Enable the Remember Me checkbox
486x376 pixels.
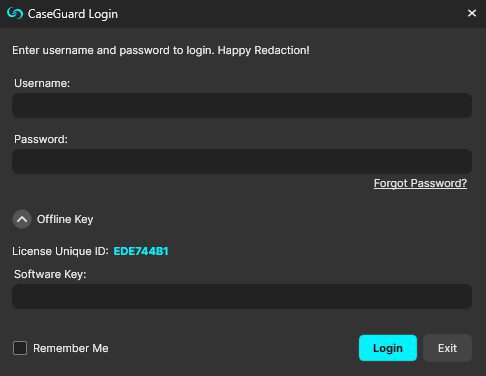20,348
